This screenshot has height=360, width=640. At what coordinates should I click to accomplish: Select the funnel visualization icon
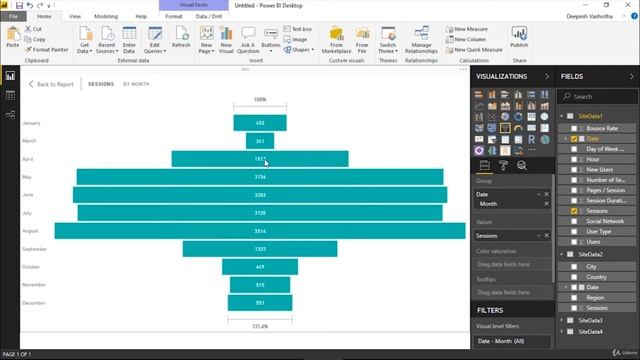505,128
